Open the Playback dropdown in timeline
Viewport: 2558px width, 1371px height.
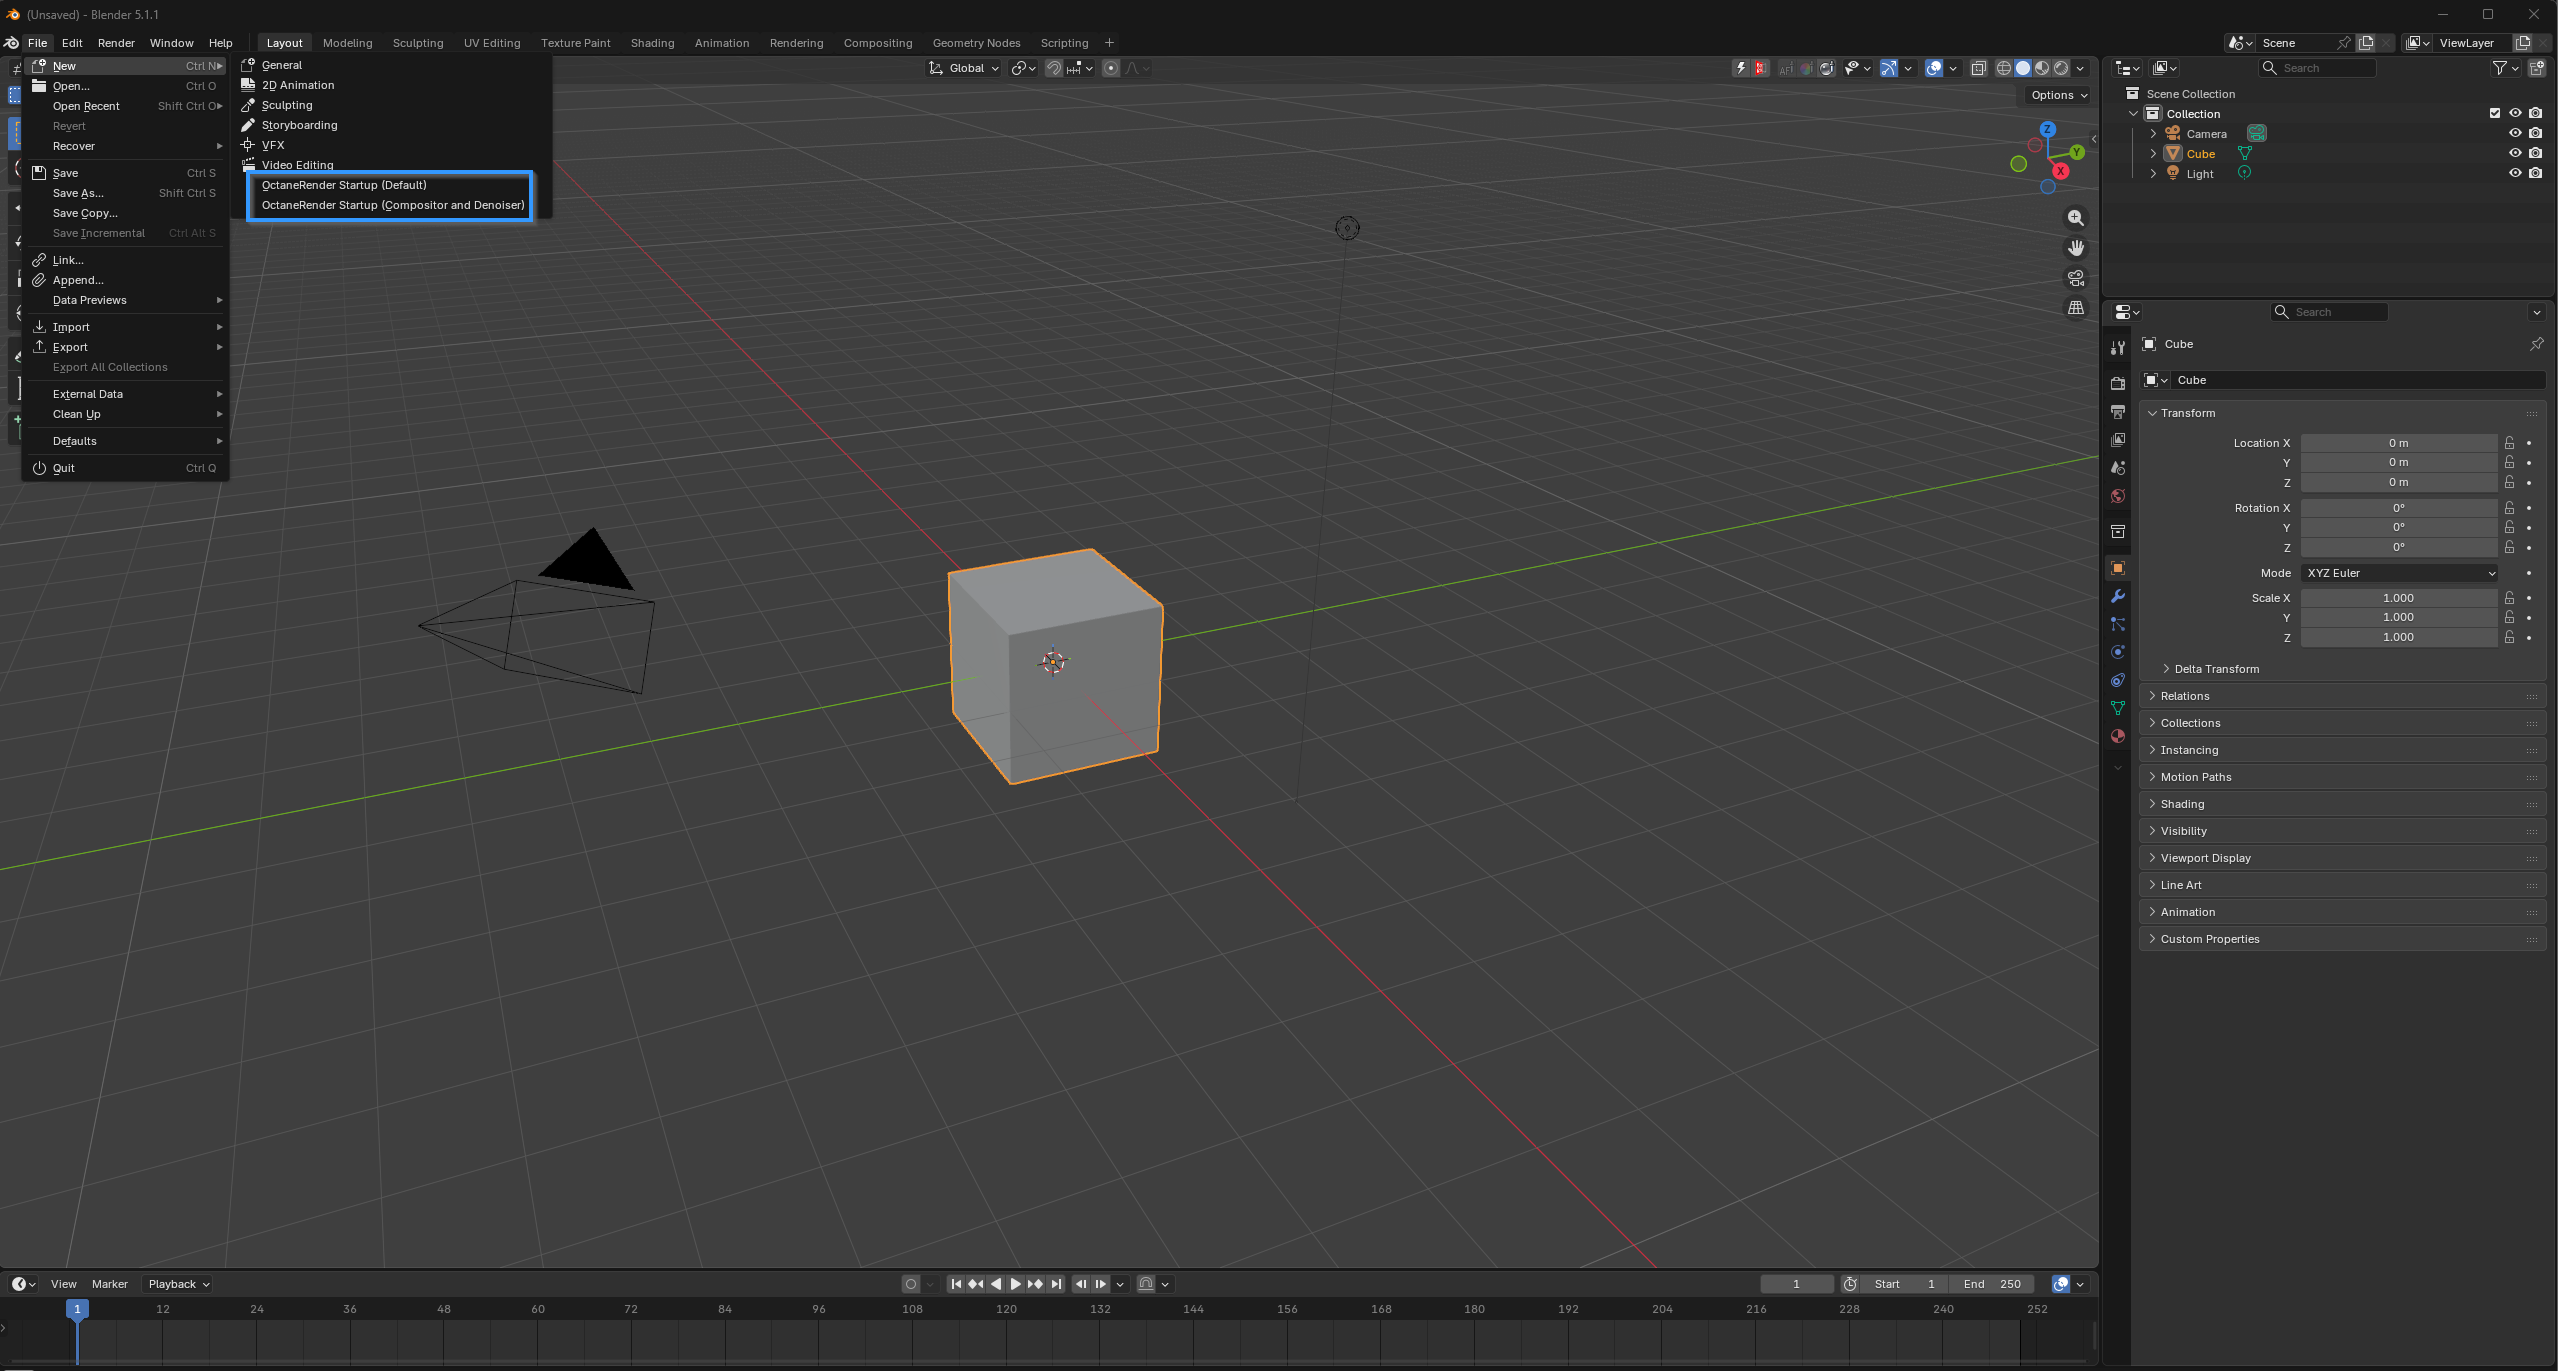tap(177, 1284)
